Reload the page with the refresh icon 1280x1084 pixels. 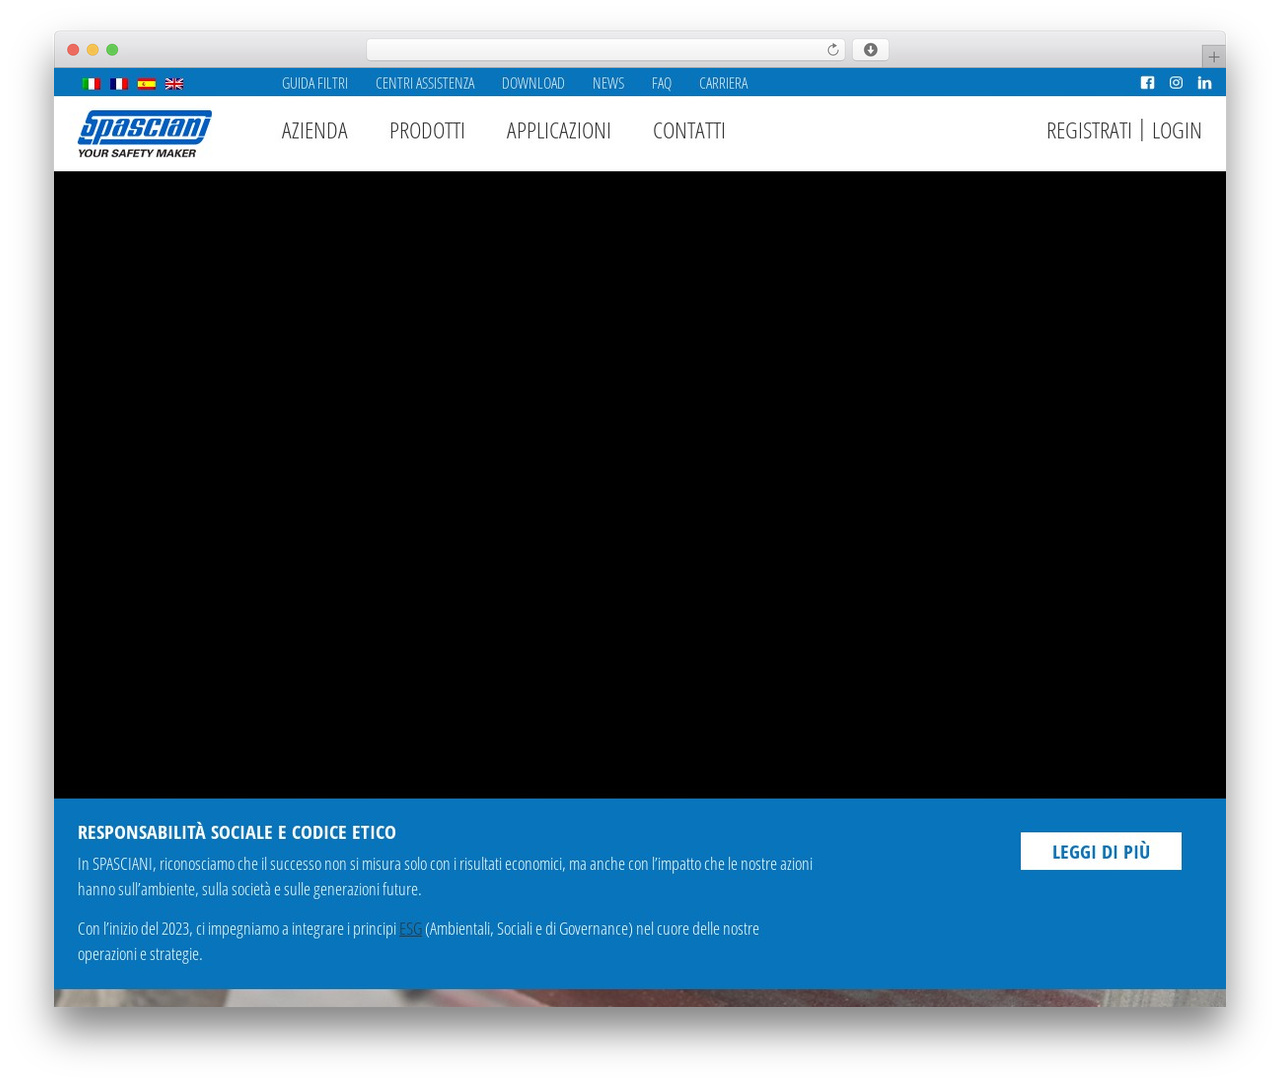point(833,50)
